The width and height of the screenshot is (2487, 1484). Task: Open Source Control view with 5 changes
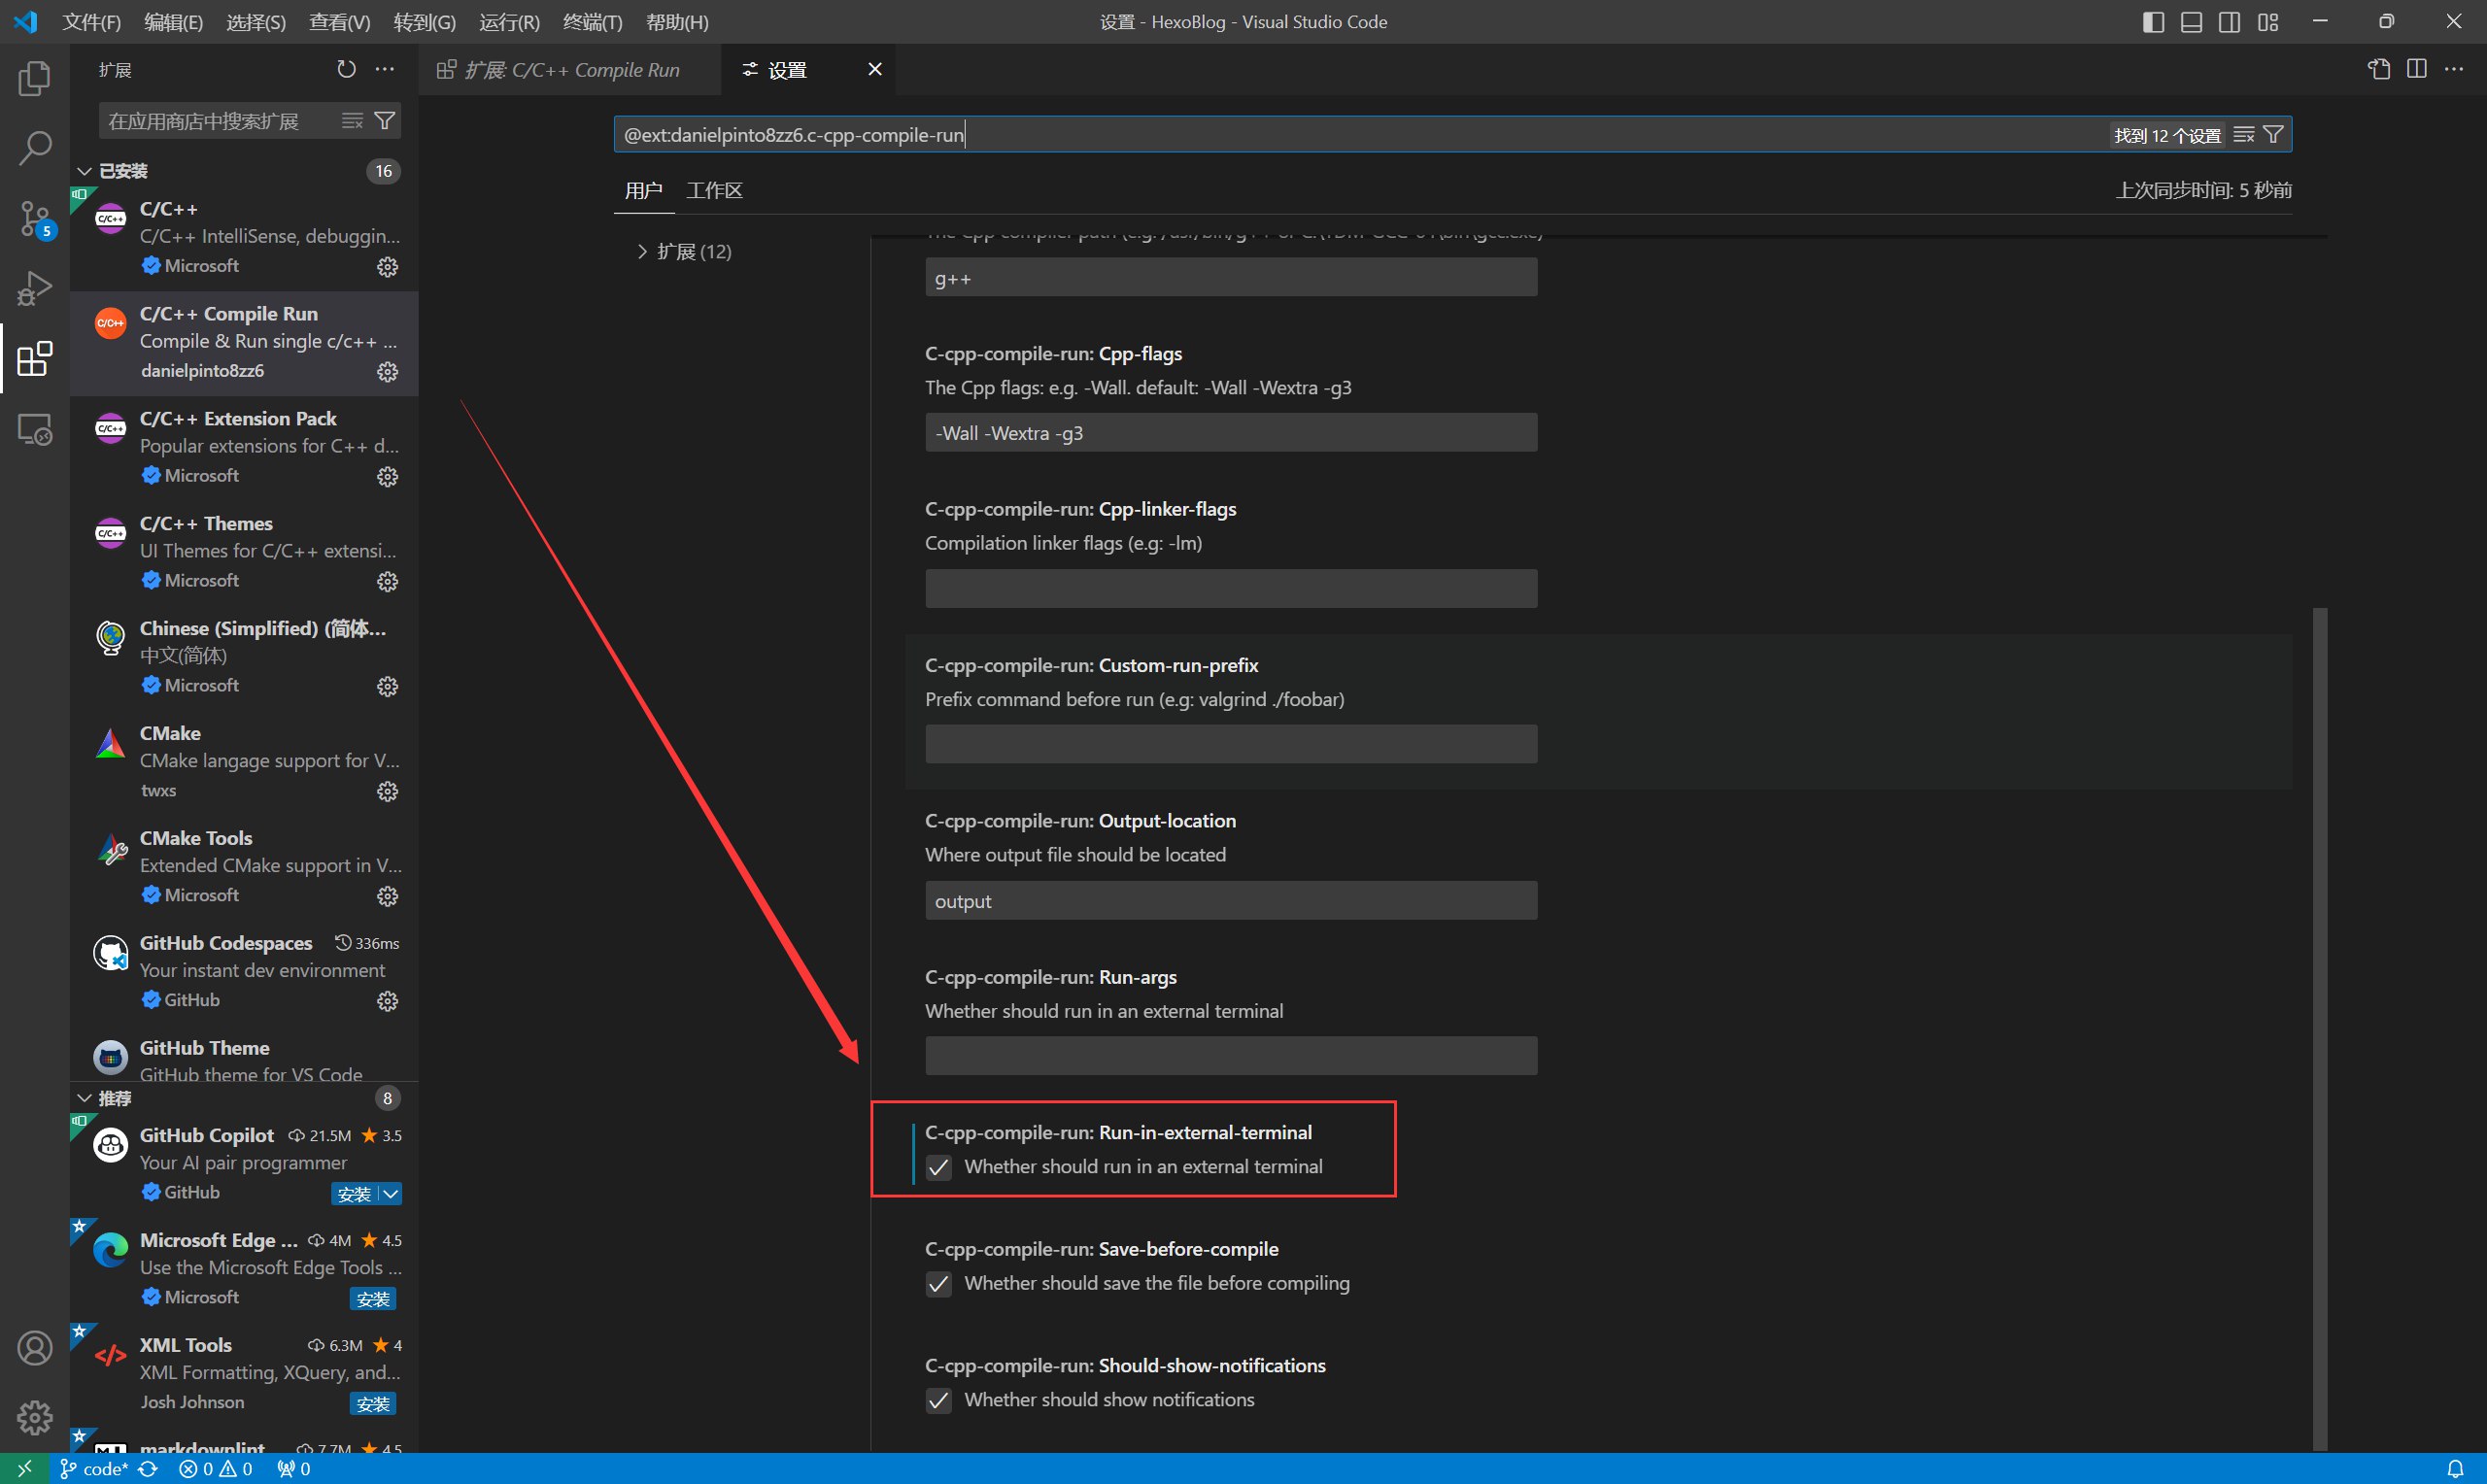point(35,218)
